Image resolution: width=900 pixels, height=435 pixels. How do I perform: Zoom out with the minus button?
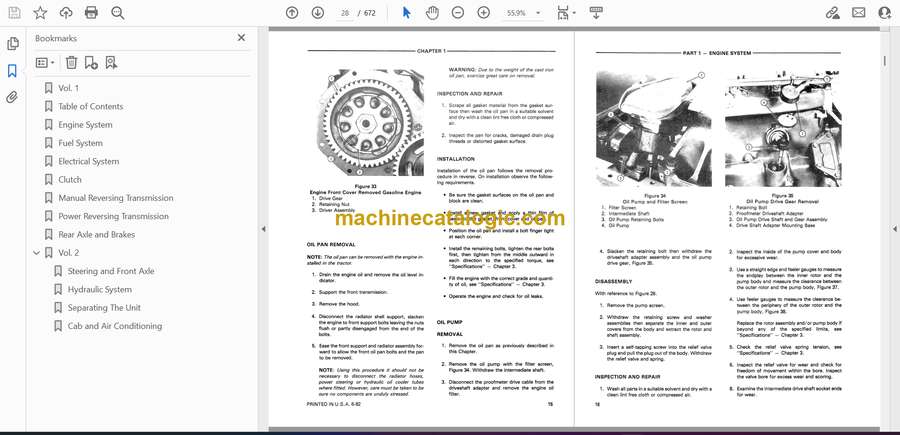pos(457,13)
